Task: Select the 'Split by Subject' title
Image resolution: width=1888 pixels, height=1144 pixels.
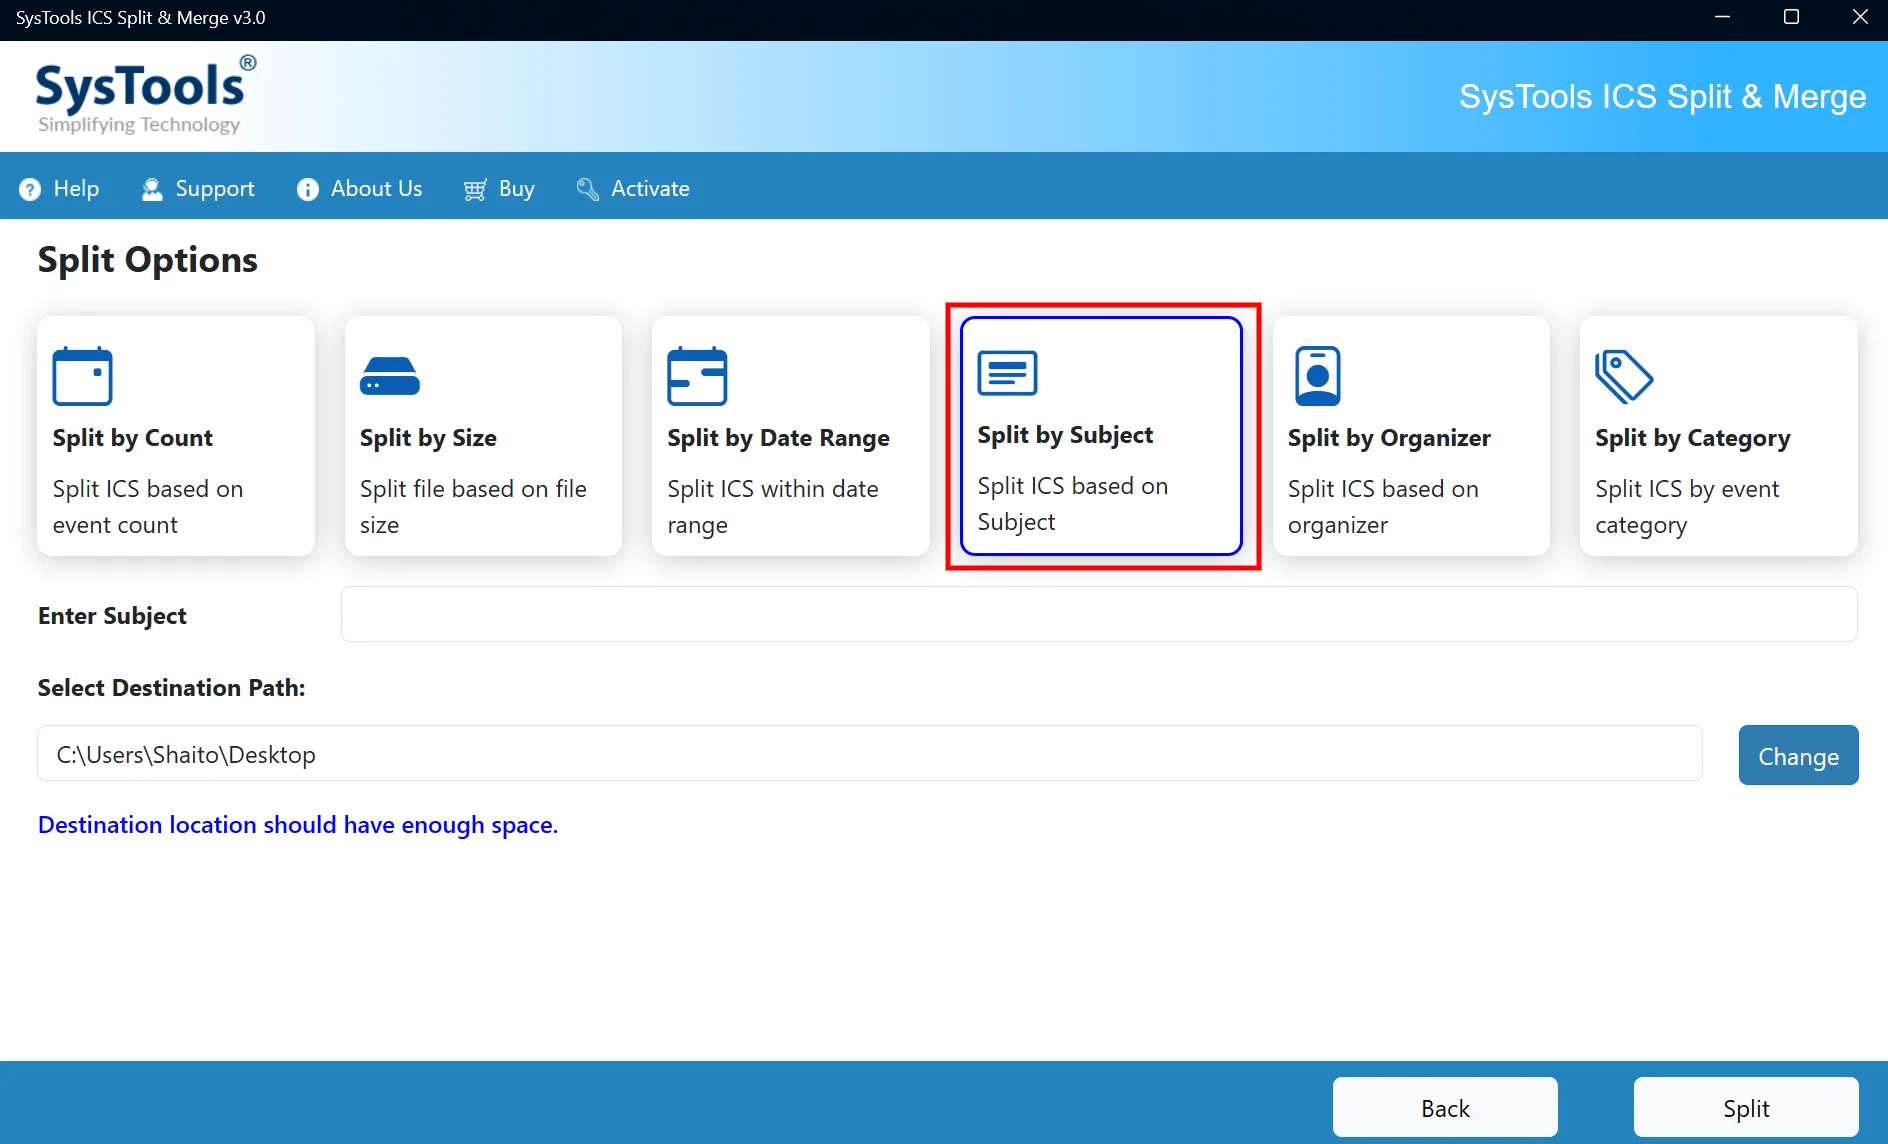Action: point(1065,435)
